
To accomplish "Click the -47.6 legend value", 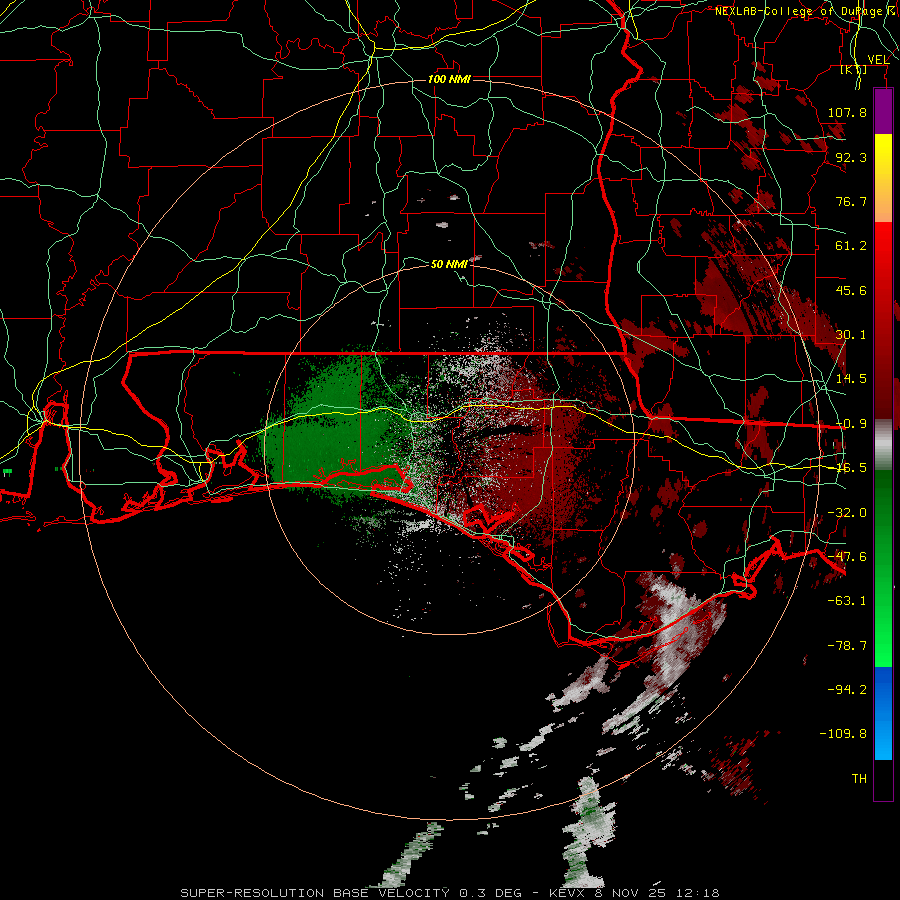I will [x=847, y=557].
